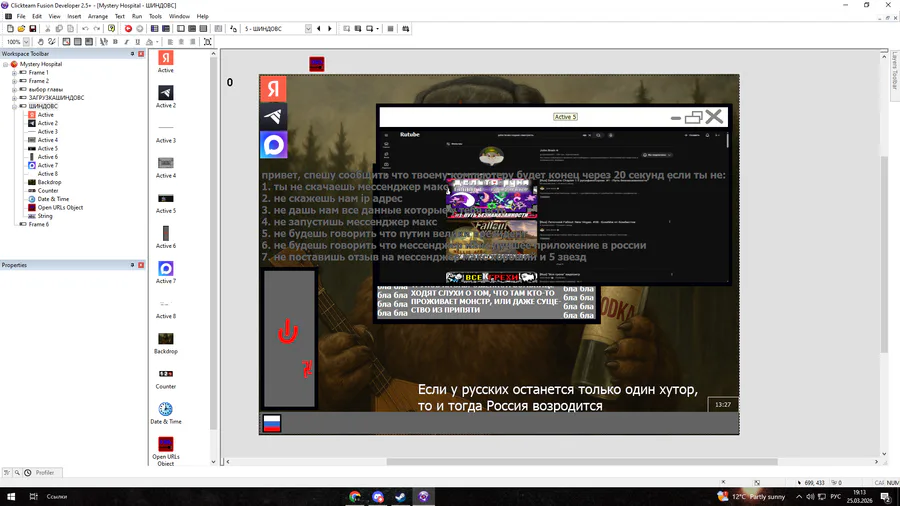Toggle bold text formatting

(x=115, y=42)
